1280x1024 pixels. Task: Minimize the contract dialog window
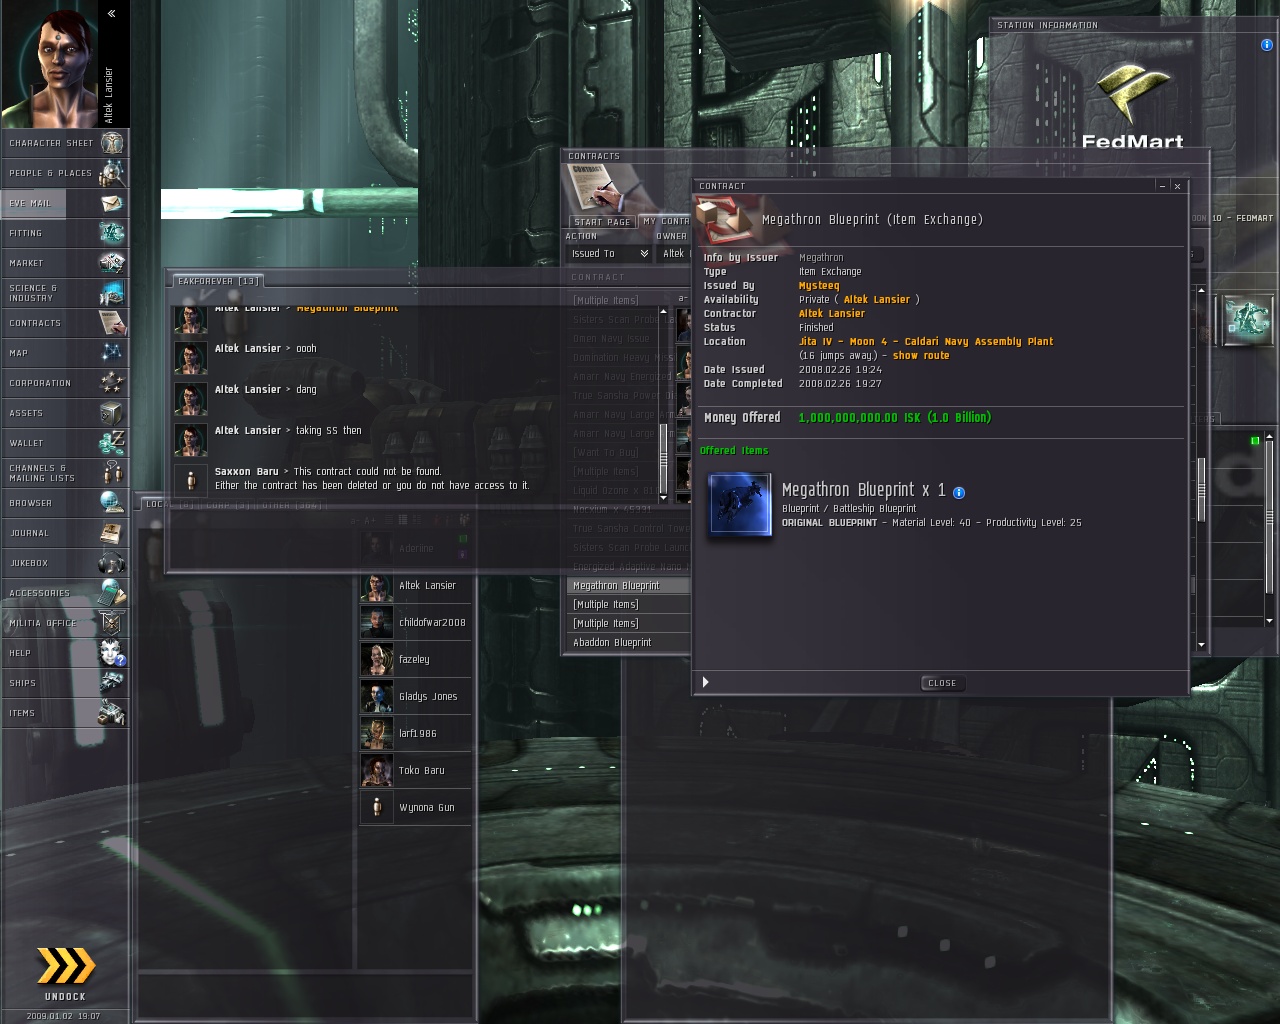tap(1162, 186)
